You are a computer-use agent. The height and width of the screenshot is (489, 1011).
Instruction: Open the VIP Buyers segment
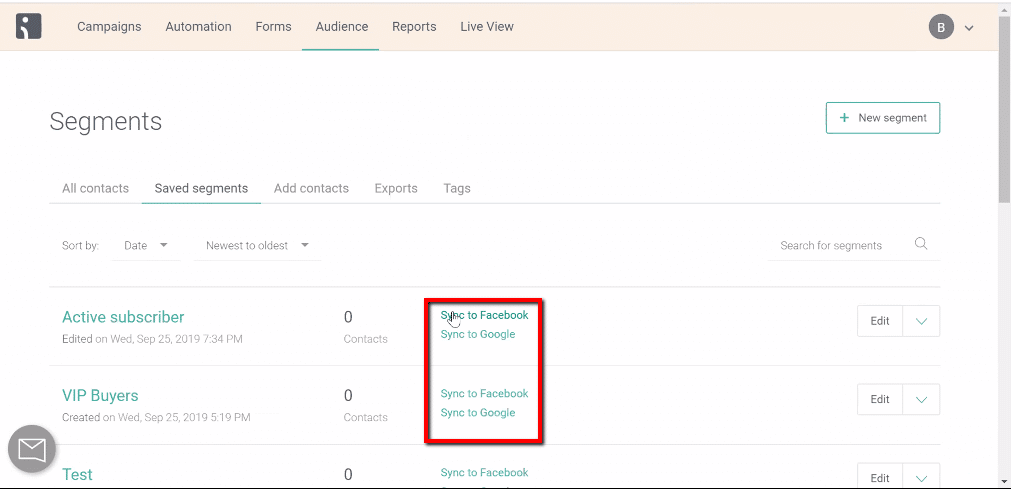[x=100, y=395]
